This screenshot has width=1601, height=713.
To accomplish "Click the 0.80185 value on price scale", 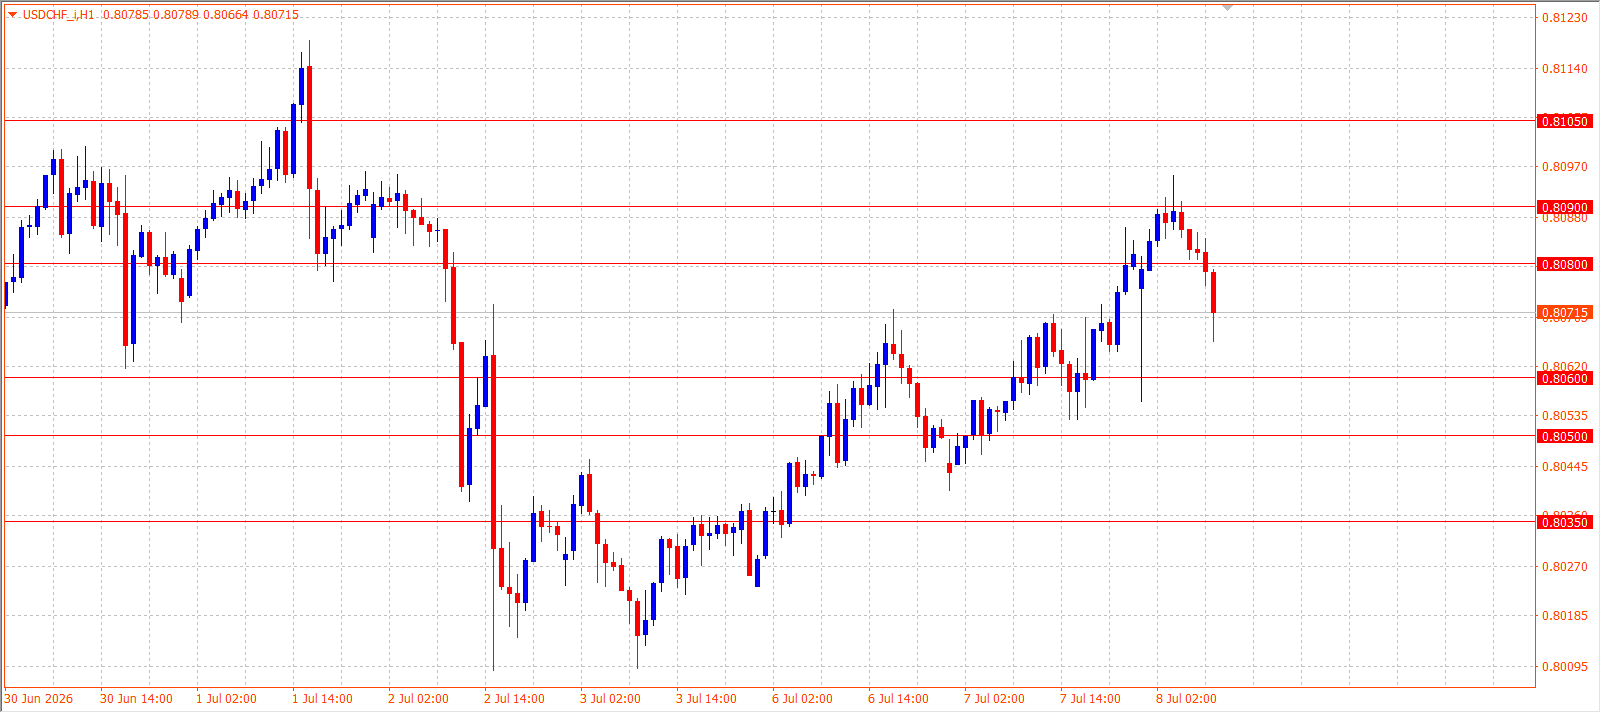I will (1564, 616).
